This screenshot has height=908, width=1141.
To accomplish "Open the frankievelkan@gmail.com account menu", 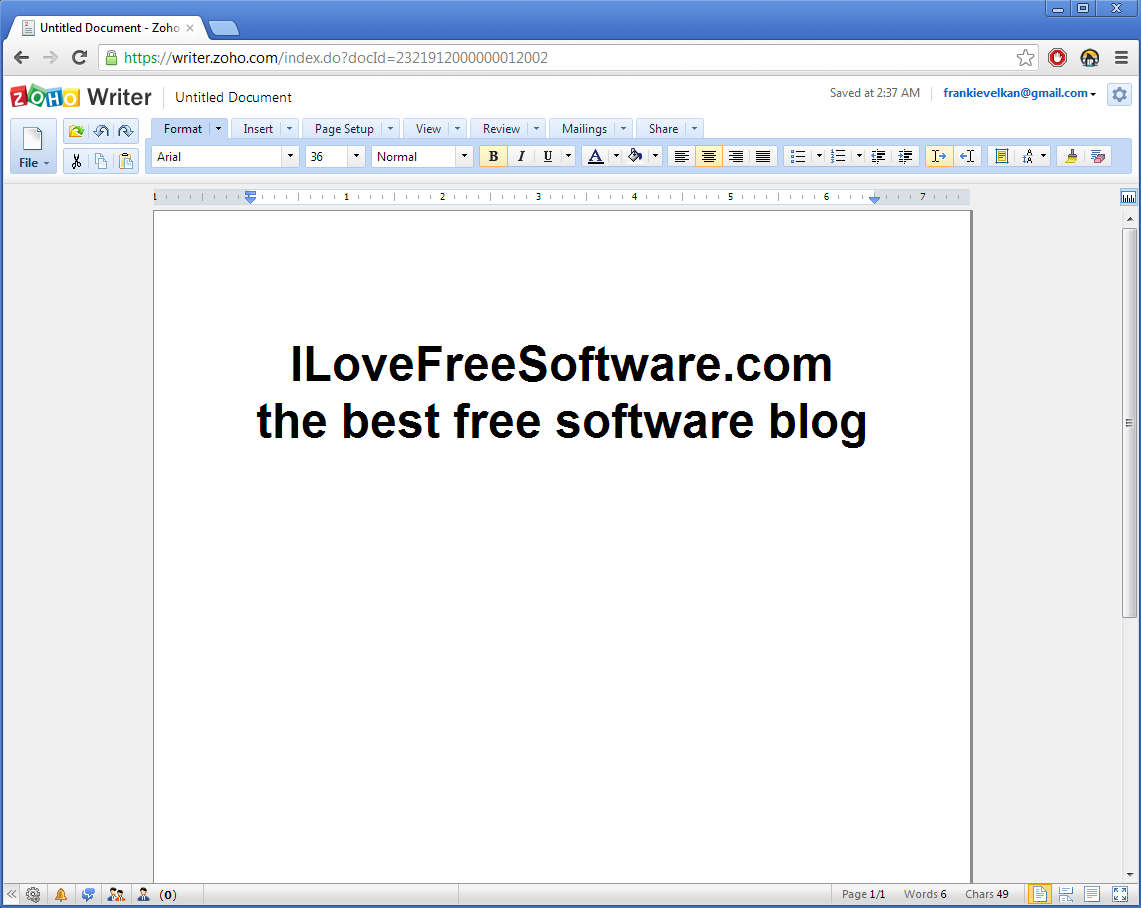I will click(x=1019, y=93).
